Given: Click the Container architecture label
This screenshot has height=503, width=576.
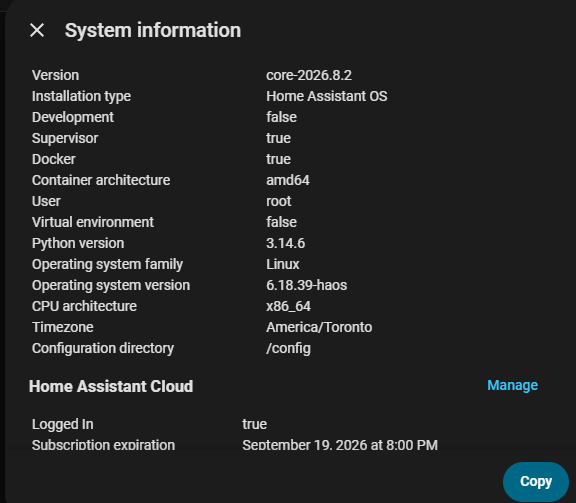Looking at the screenshot, I should [x=101, y=180].
